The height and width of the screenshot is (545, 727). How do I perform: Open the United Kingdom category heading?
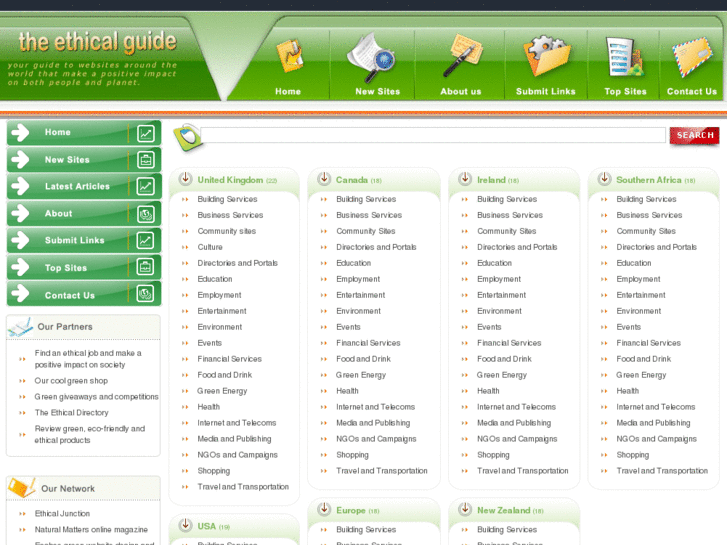click(x=230, y=180)
